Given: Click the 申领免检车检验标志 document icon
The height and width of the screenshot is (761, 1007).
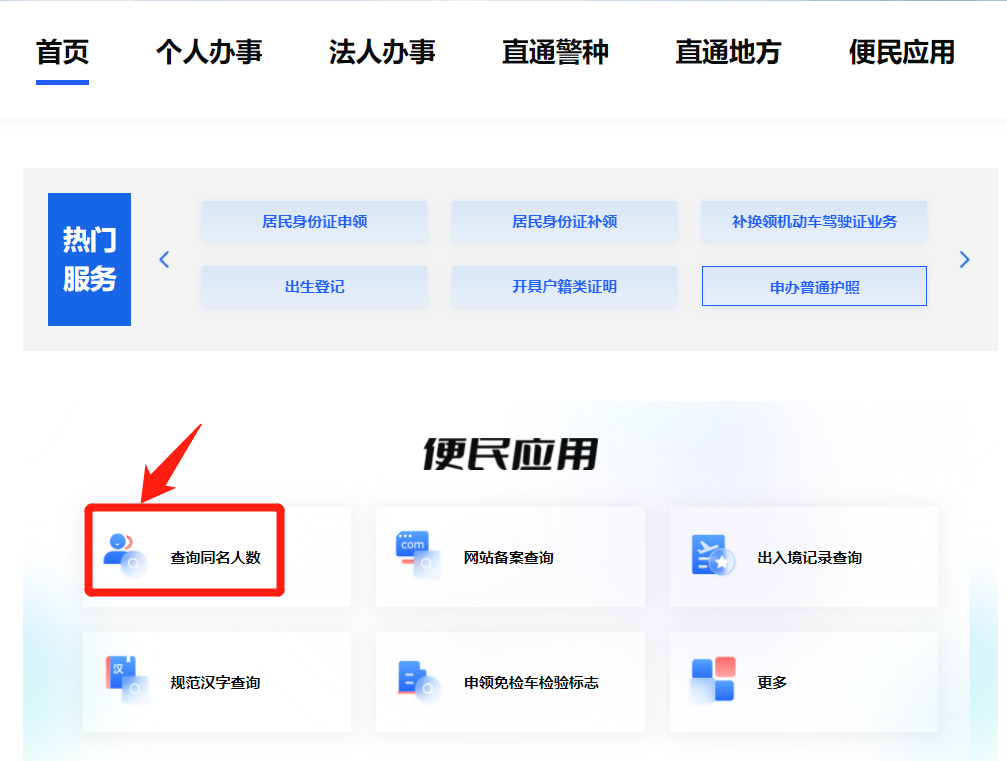Looking at the screenshot, I should coord(418,680).
